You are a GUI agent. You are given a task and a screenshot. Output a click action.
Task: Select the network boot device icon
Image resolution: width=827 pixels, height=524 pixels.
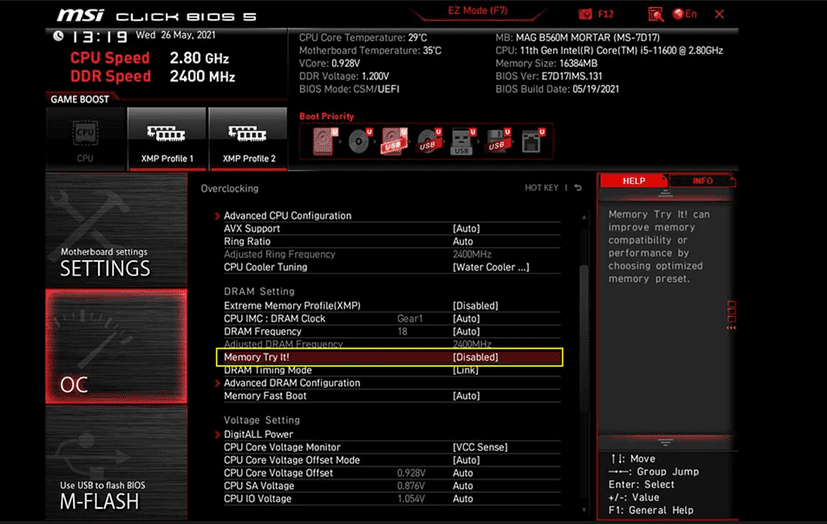[532, 141]
